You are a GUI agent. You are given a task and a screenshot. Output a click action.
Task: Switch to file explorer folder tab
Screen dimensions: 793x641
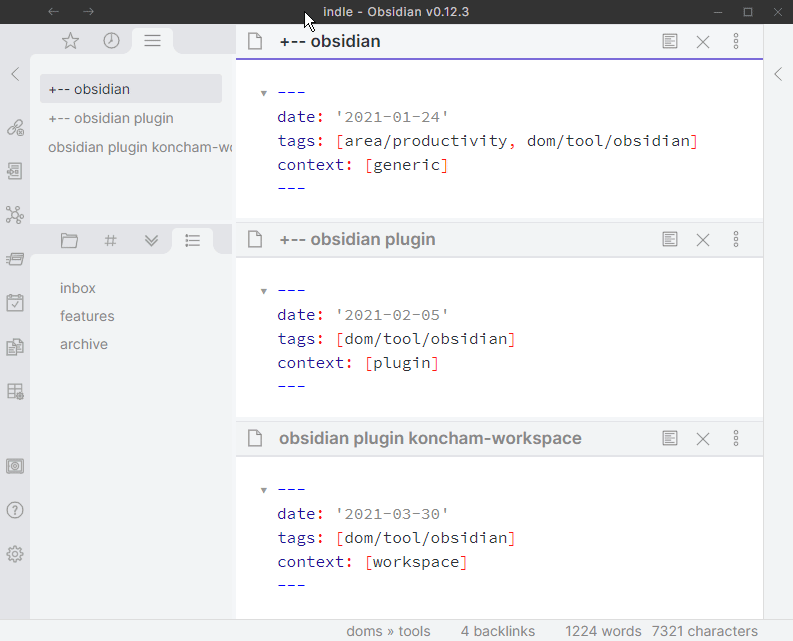tap(69, 240)
